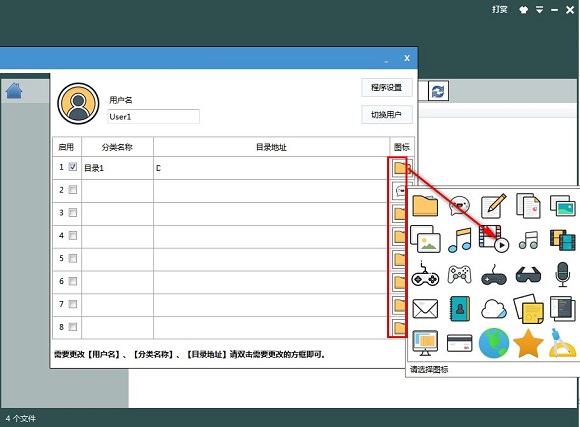The height and width of the screenshot is (427, 580).
Task: Choose the mail envelope icon
Action: point(425,309)
